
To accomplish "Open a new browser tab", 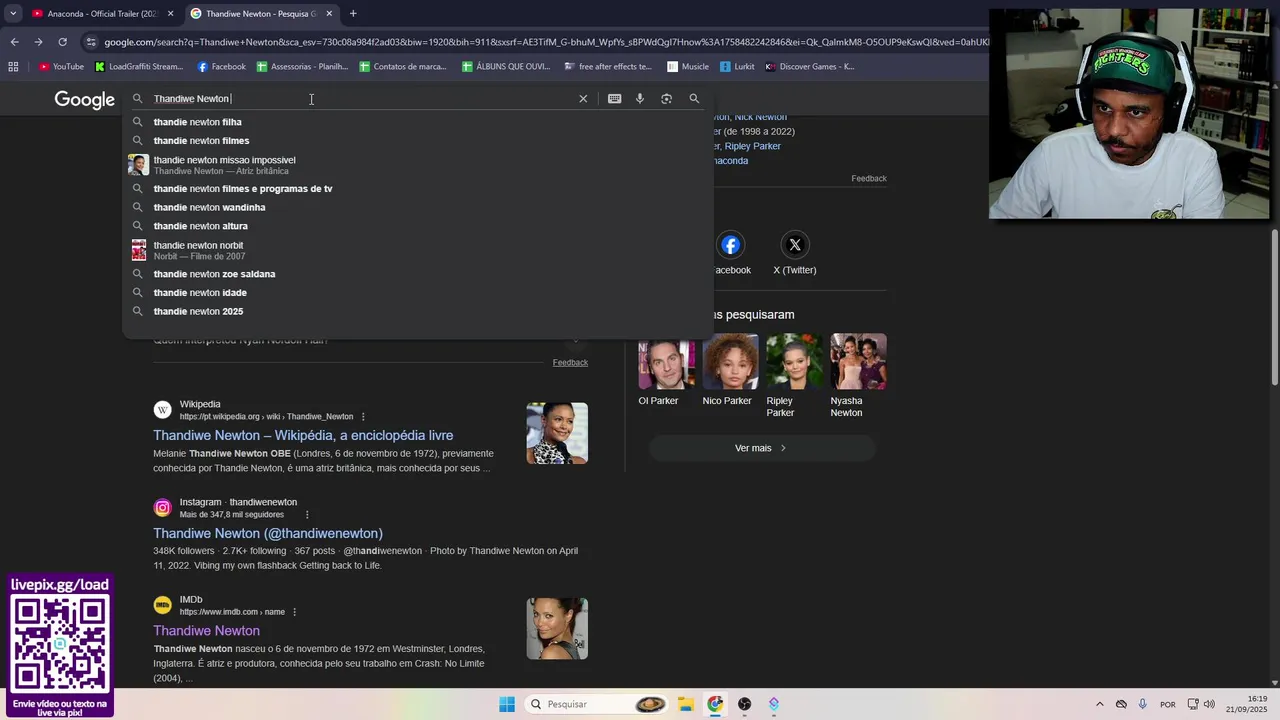I will tap(353, 14).
